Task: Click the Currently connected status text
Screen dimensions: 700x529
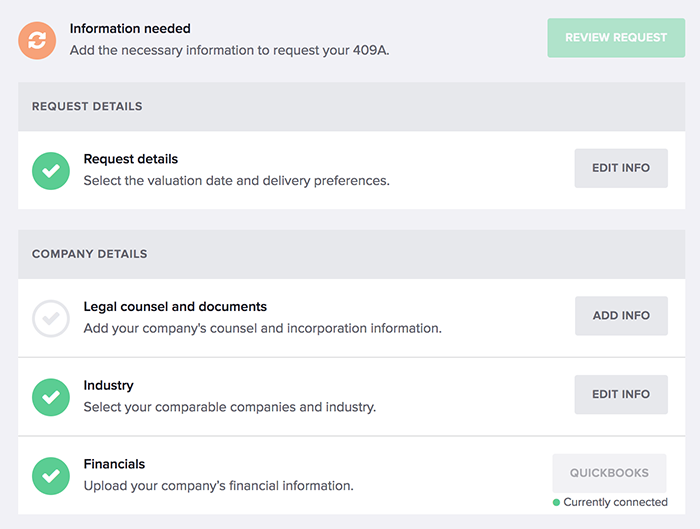Action: click(616, 502)
